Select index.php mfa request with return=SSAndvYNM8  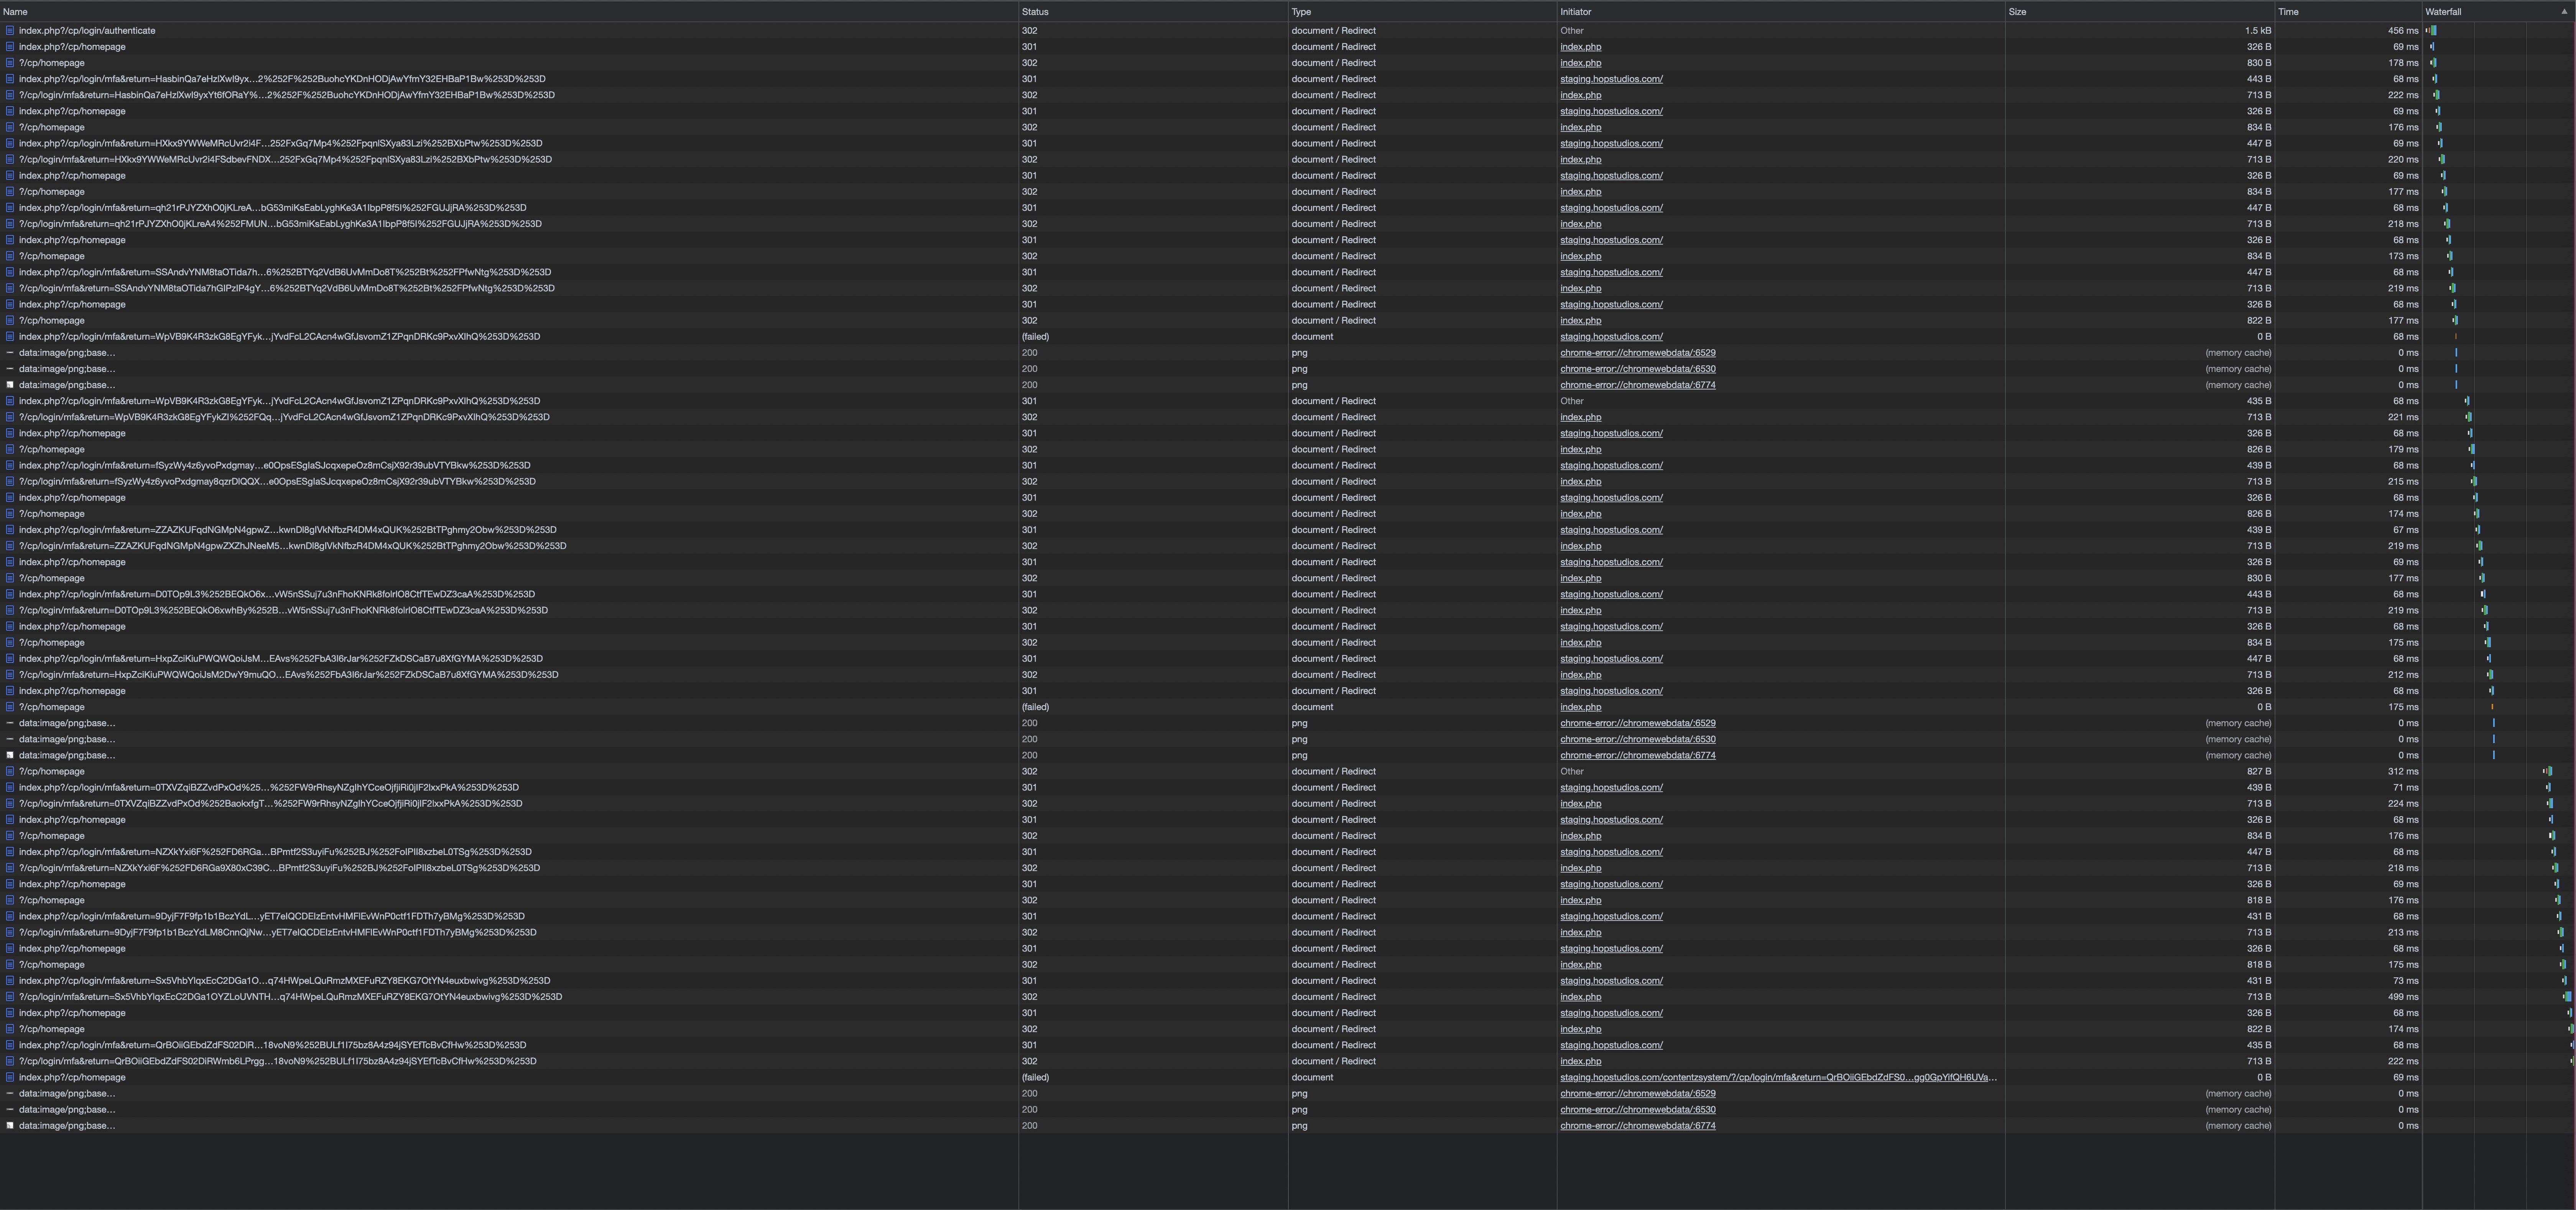click(x=285, y=272)
